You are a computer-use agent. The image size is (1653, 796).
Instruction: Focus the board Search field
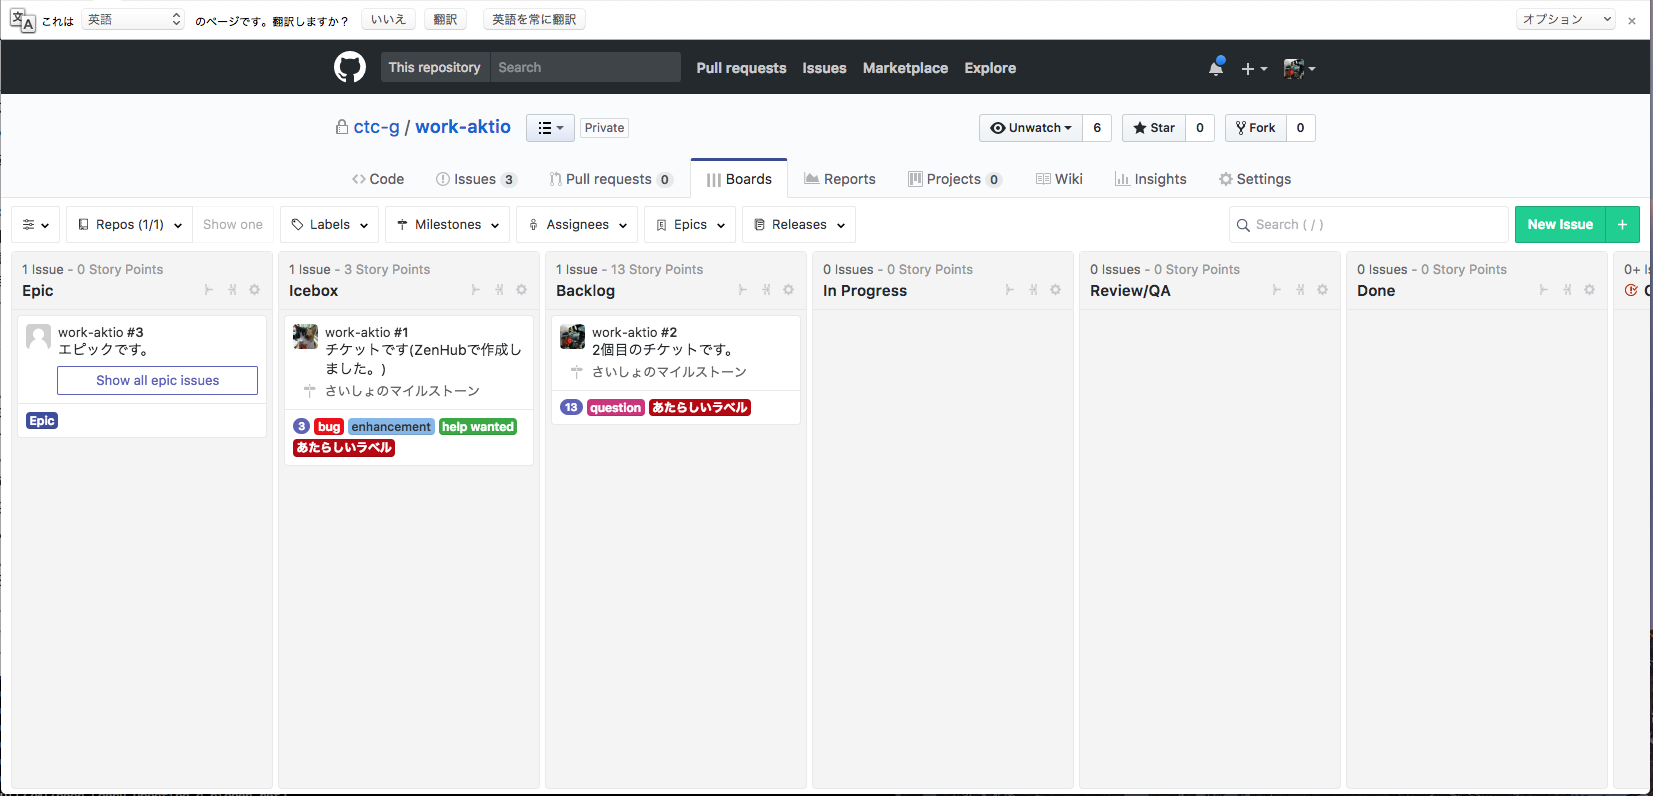[x=1368, y=225]
